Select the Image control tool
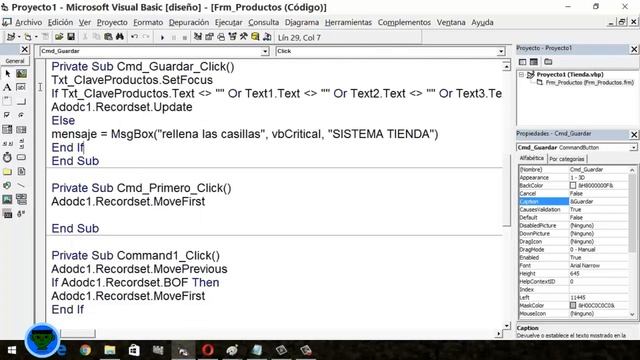The image size is (640, 360). pos(7,199)
